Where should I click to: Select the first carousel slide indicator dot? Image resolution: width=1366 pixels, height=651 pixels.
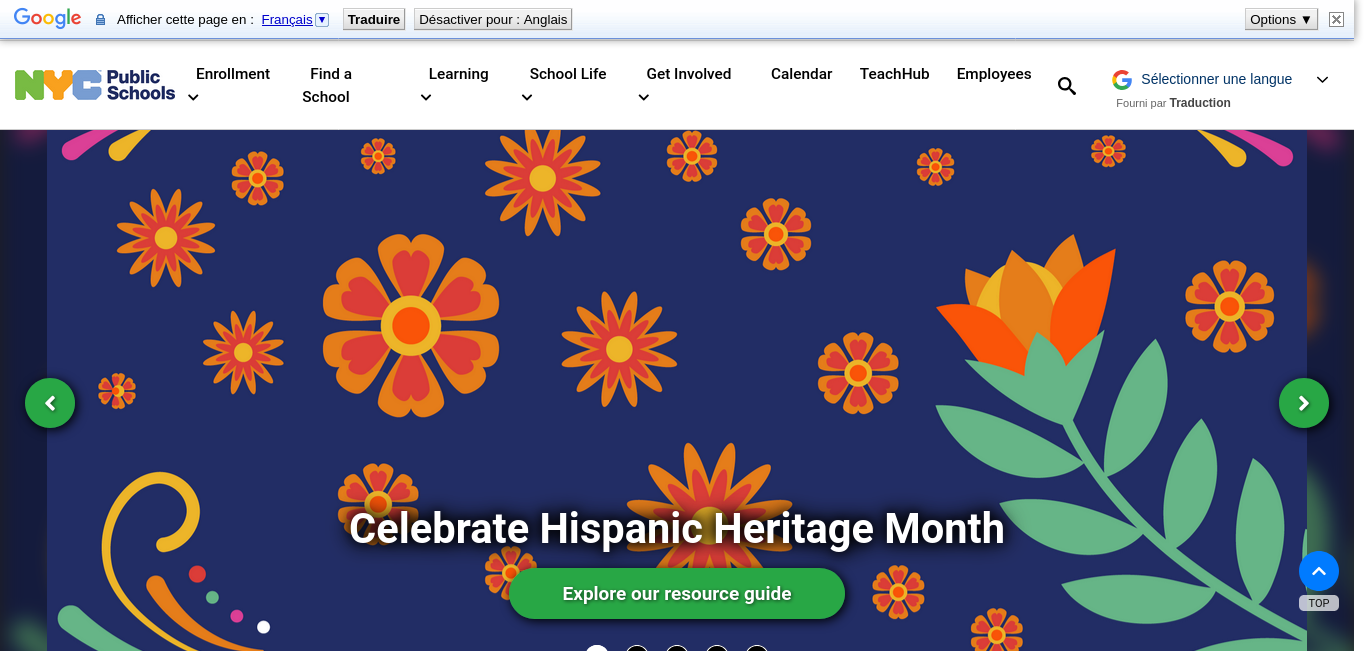pos(597,648)
